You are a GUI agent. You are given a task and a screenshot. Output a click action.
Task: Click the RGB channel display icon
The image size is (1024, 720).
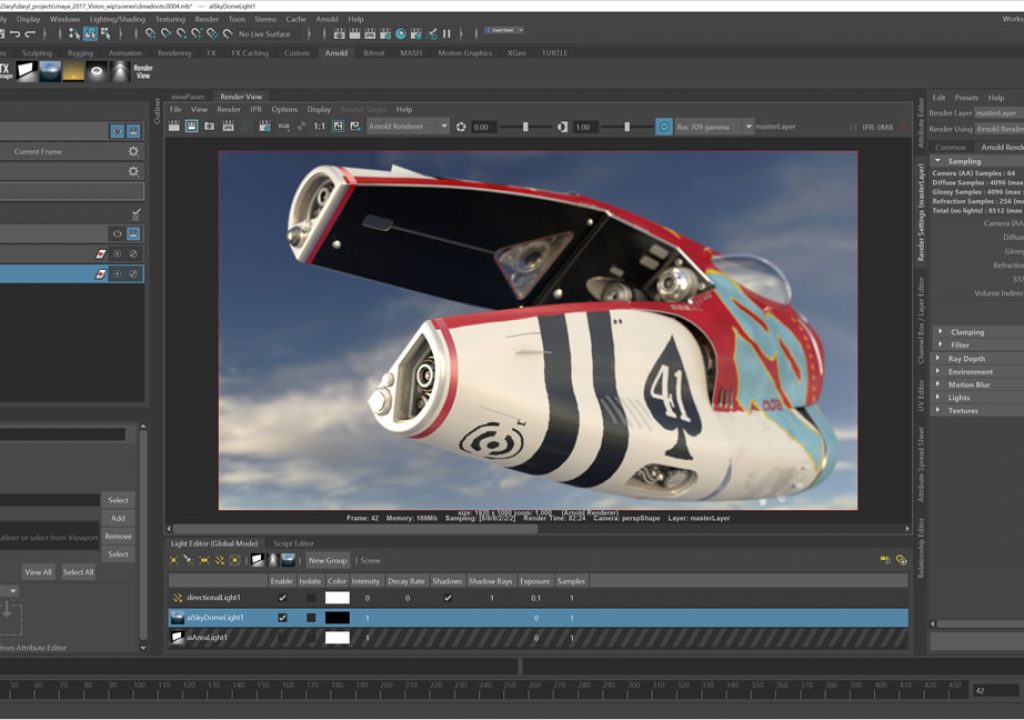tap(284, 126)
